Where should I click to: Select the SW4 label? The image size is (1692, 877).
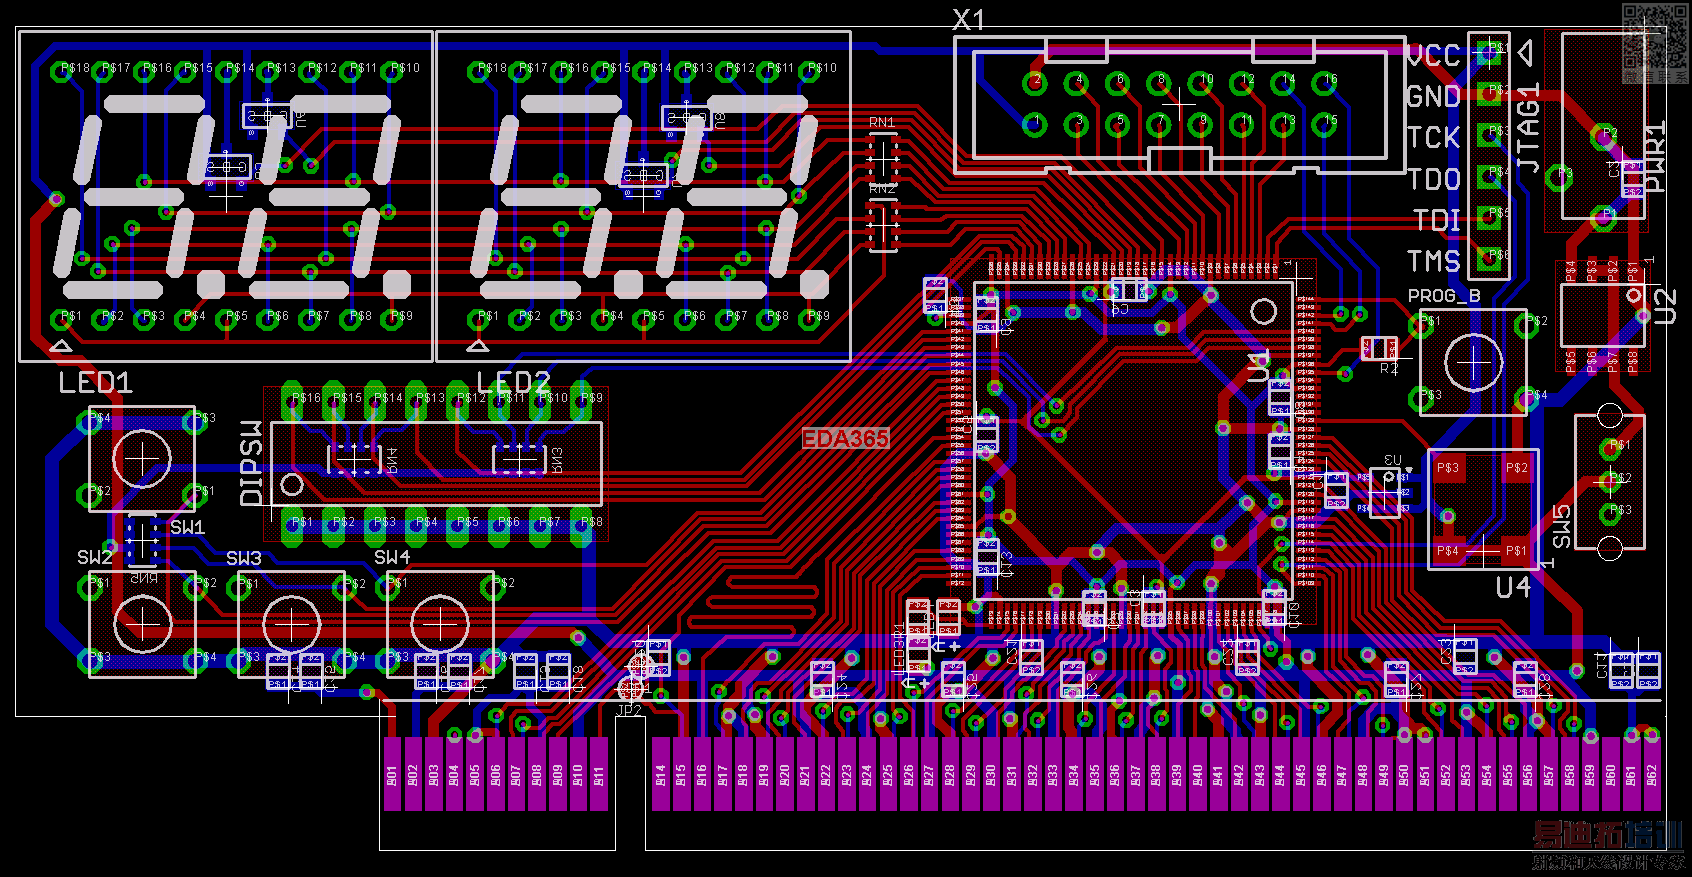[x=392, y=557]
